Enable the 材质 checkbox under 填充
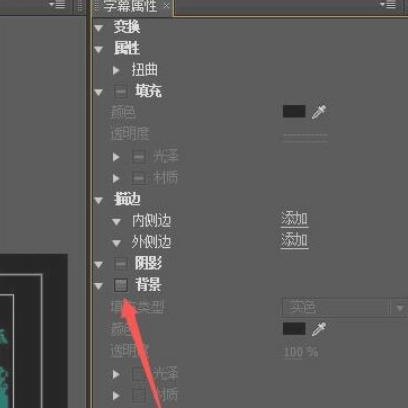Screen dimensions: 408x408 click(x=139, y=178)
